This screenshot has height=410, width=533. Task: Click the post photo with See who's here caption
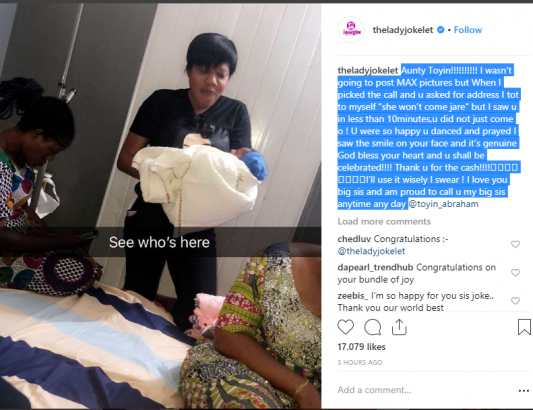(160, 206)
